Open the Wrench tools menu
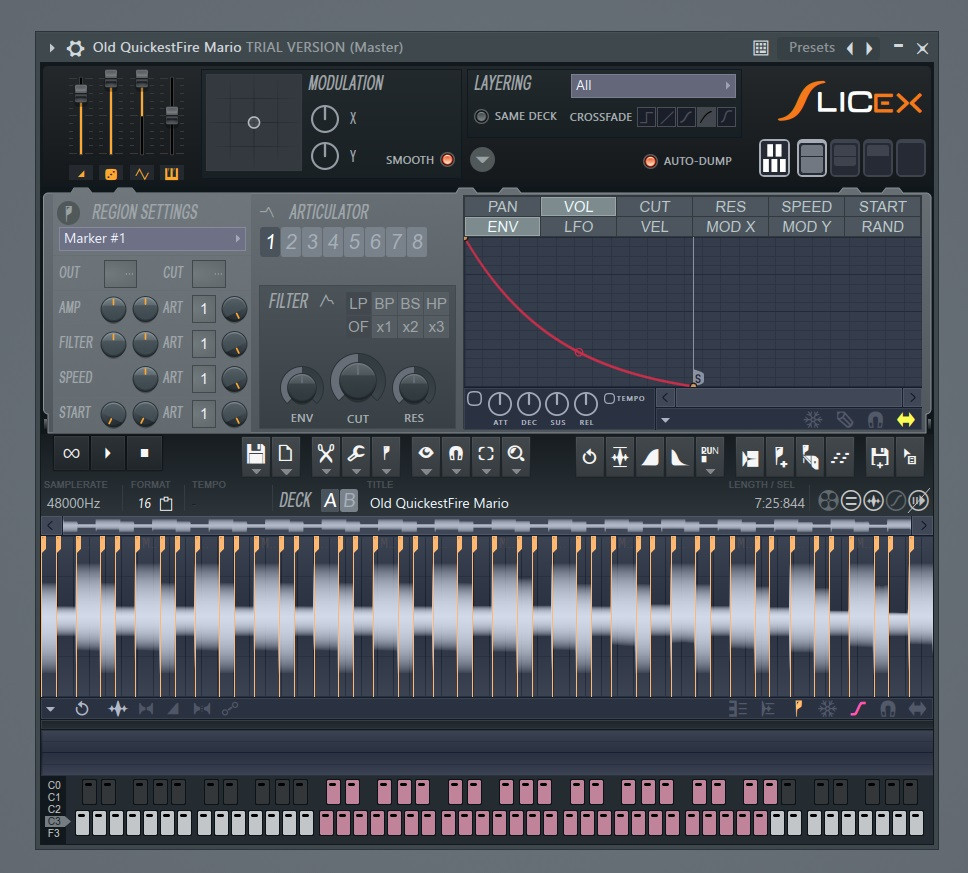This screenshot has height=873, width=968. [355, 451]
